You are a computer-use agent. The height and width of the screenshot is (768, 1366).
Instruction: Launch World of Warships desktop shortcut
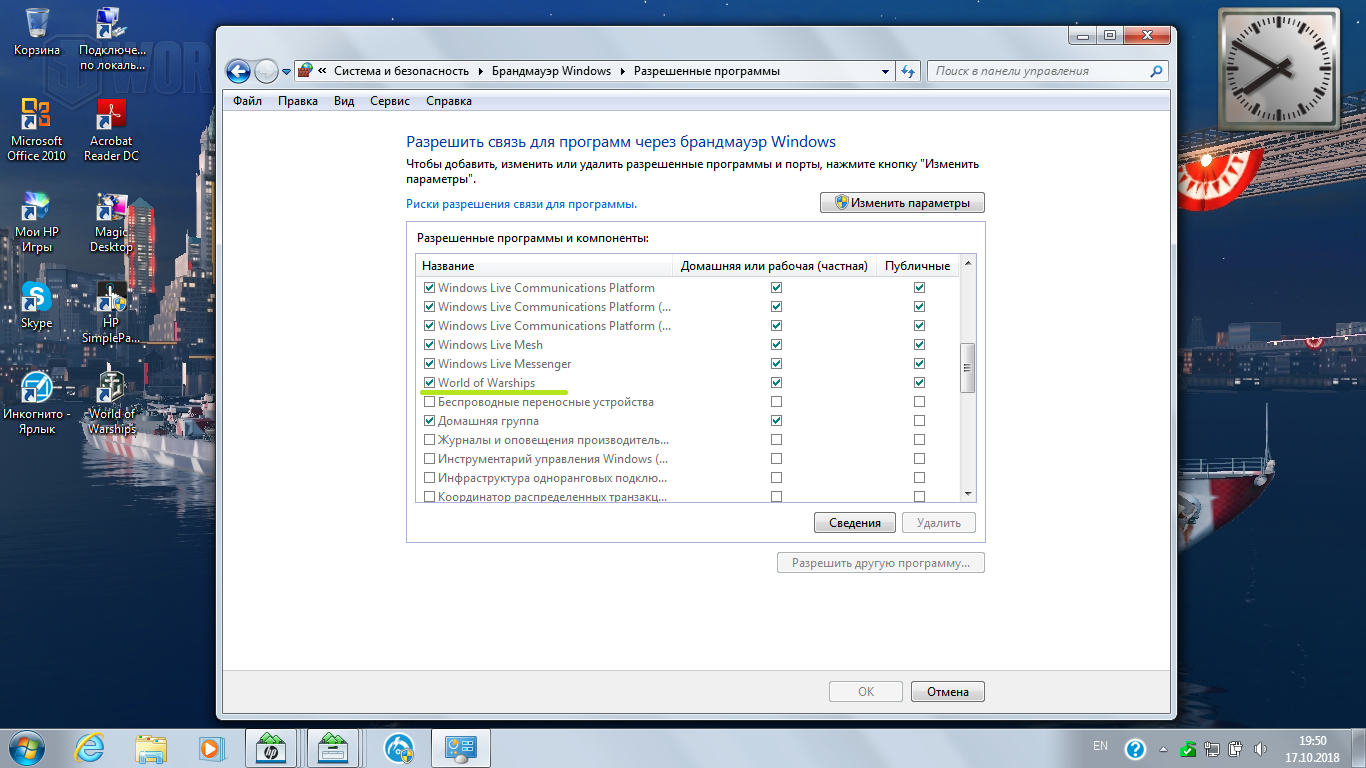(x=111, y=403)
